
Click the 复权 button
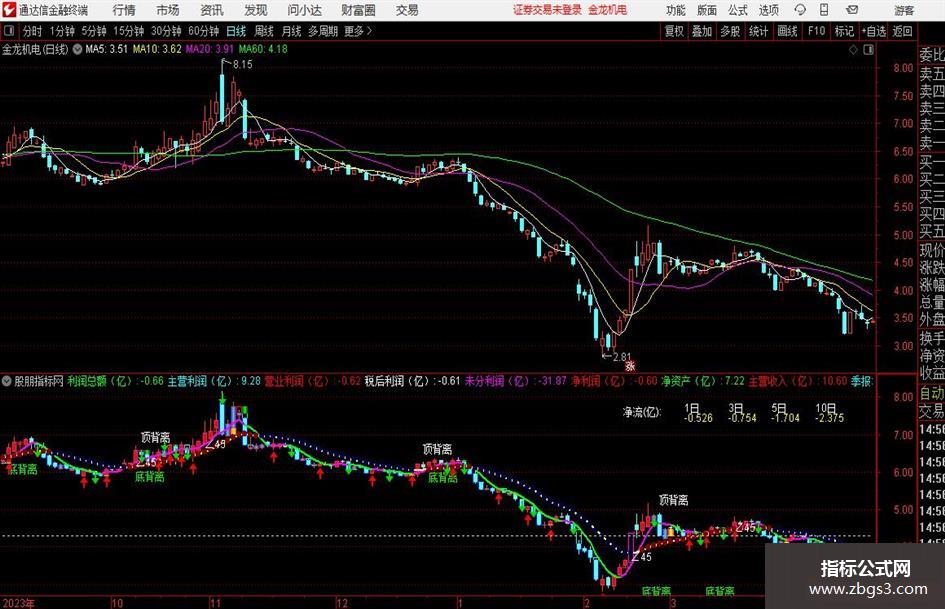tap(674, 31)
